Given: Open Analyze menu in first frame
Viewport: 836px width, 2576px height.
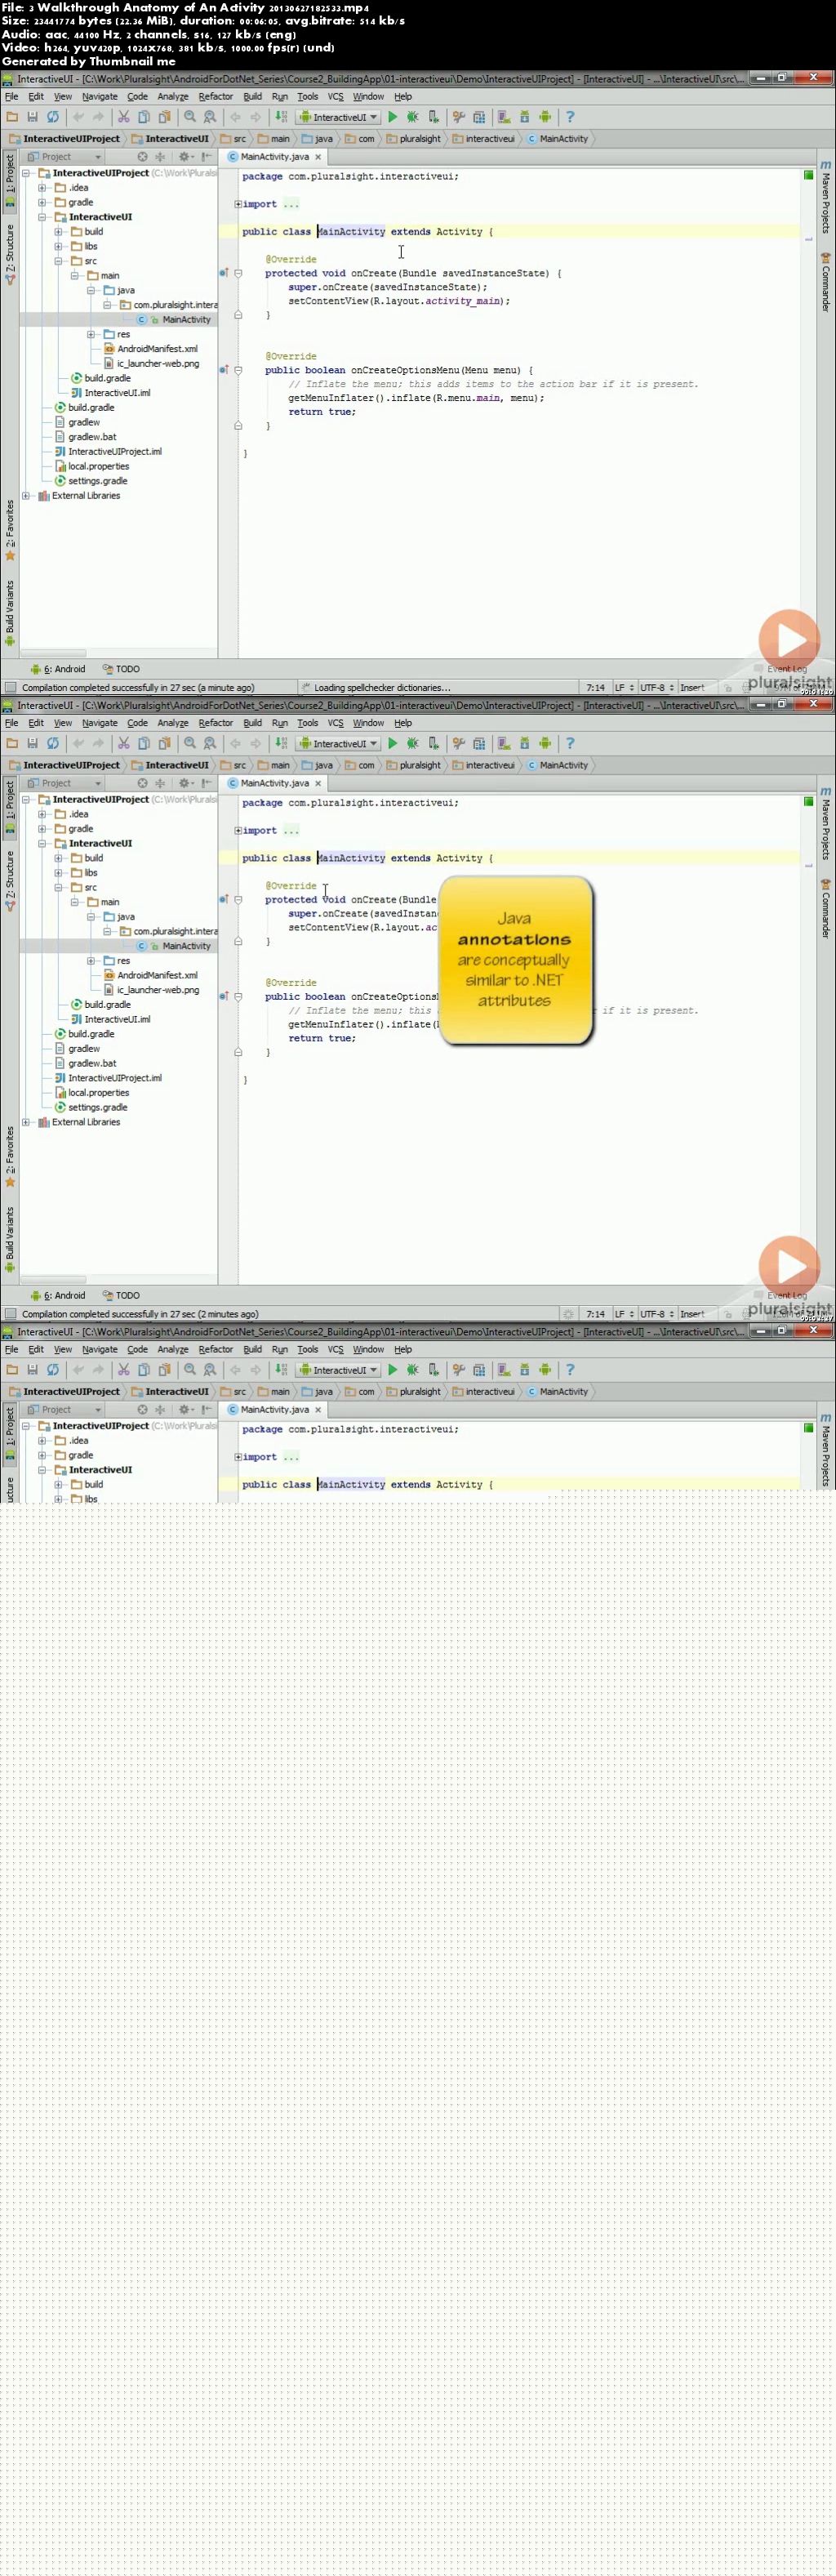Looking at the screenshot, I should pos(173,97).
